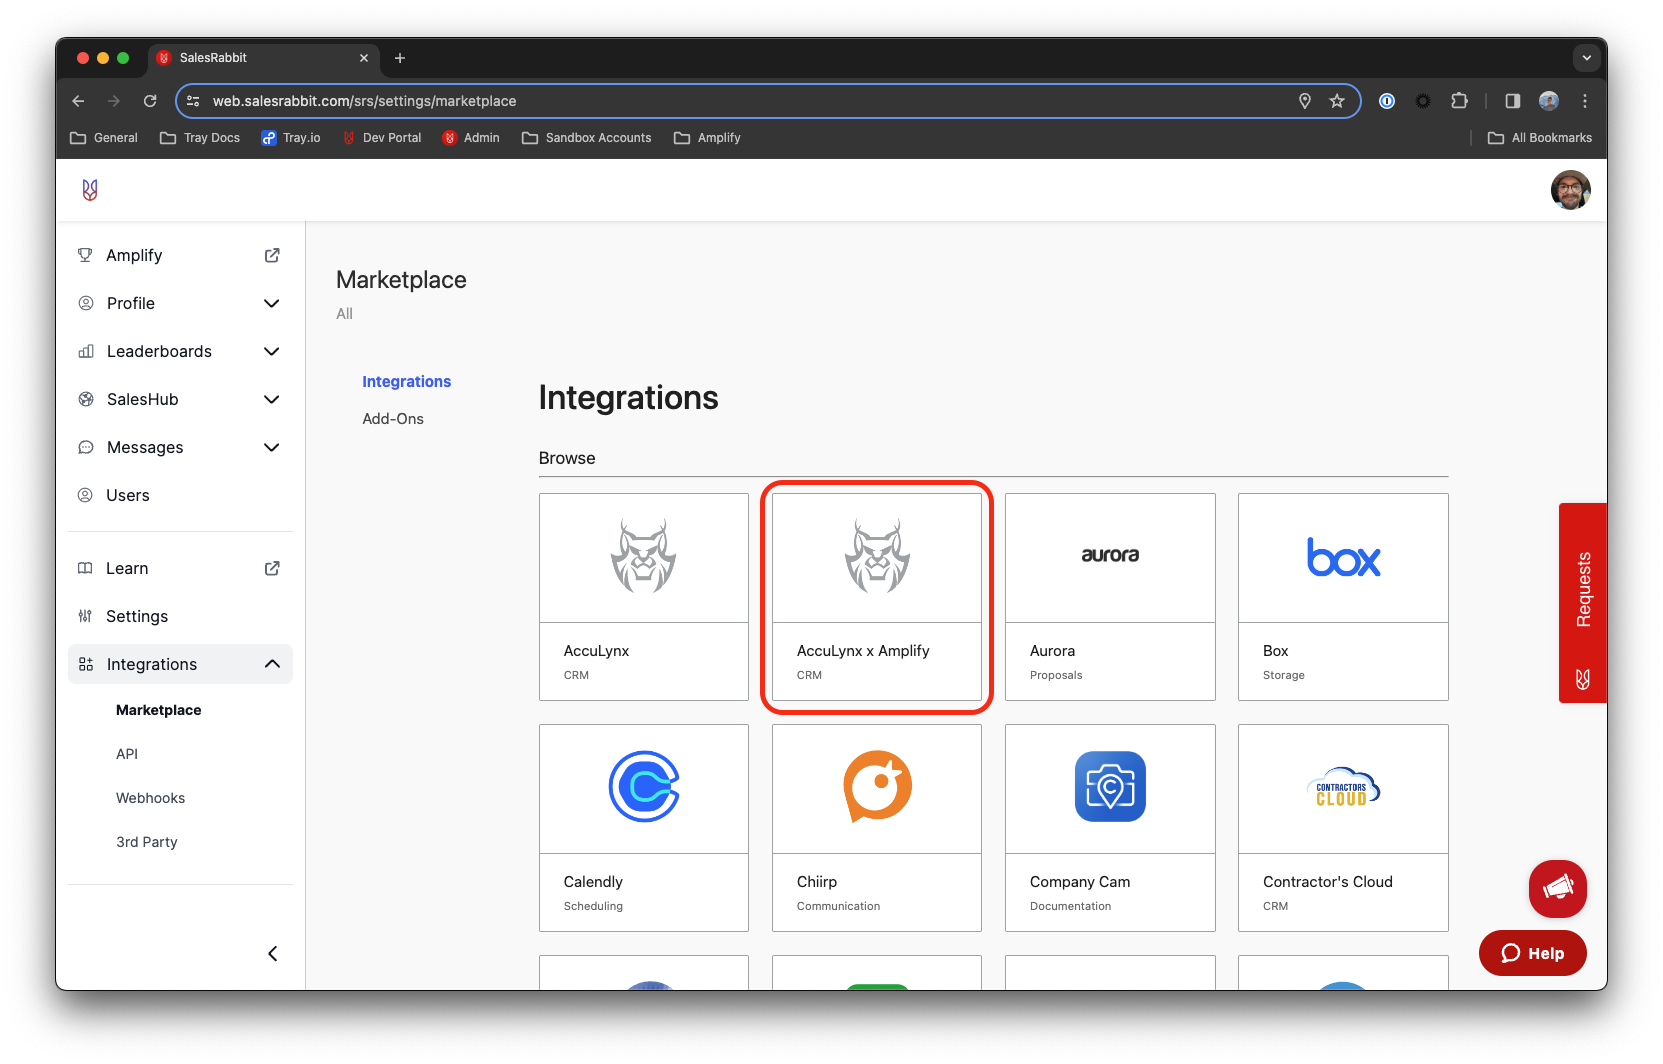
Task: Click the 'All' breadcrumb text
Action: 344,314
